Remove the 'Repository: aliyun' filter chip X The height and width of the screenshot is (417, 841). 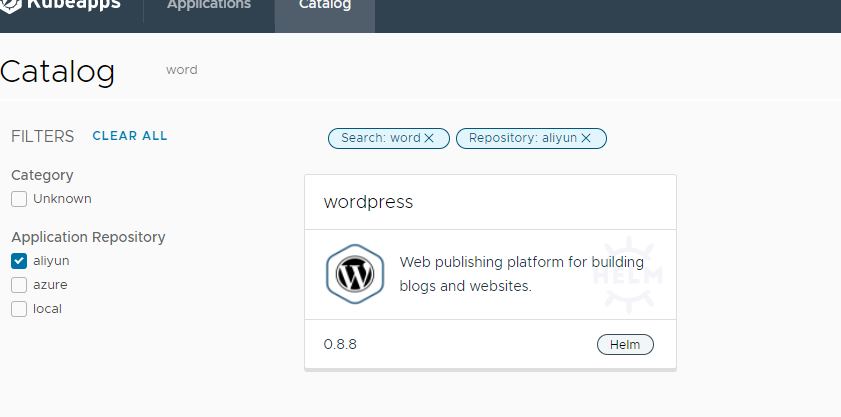click(586, 138)
